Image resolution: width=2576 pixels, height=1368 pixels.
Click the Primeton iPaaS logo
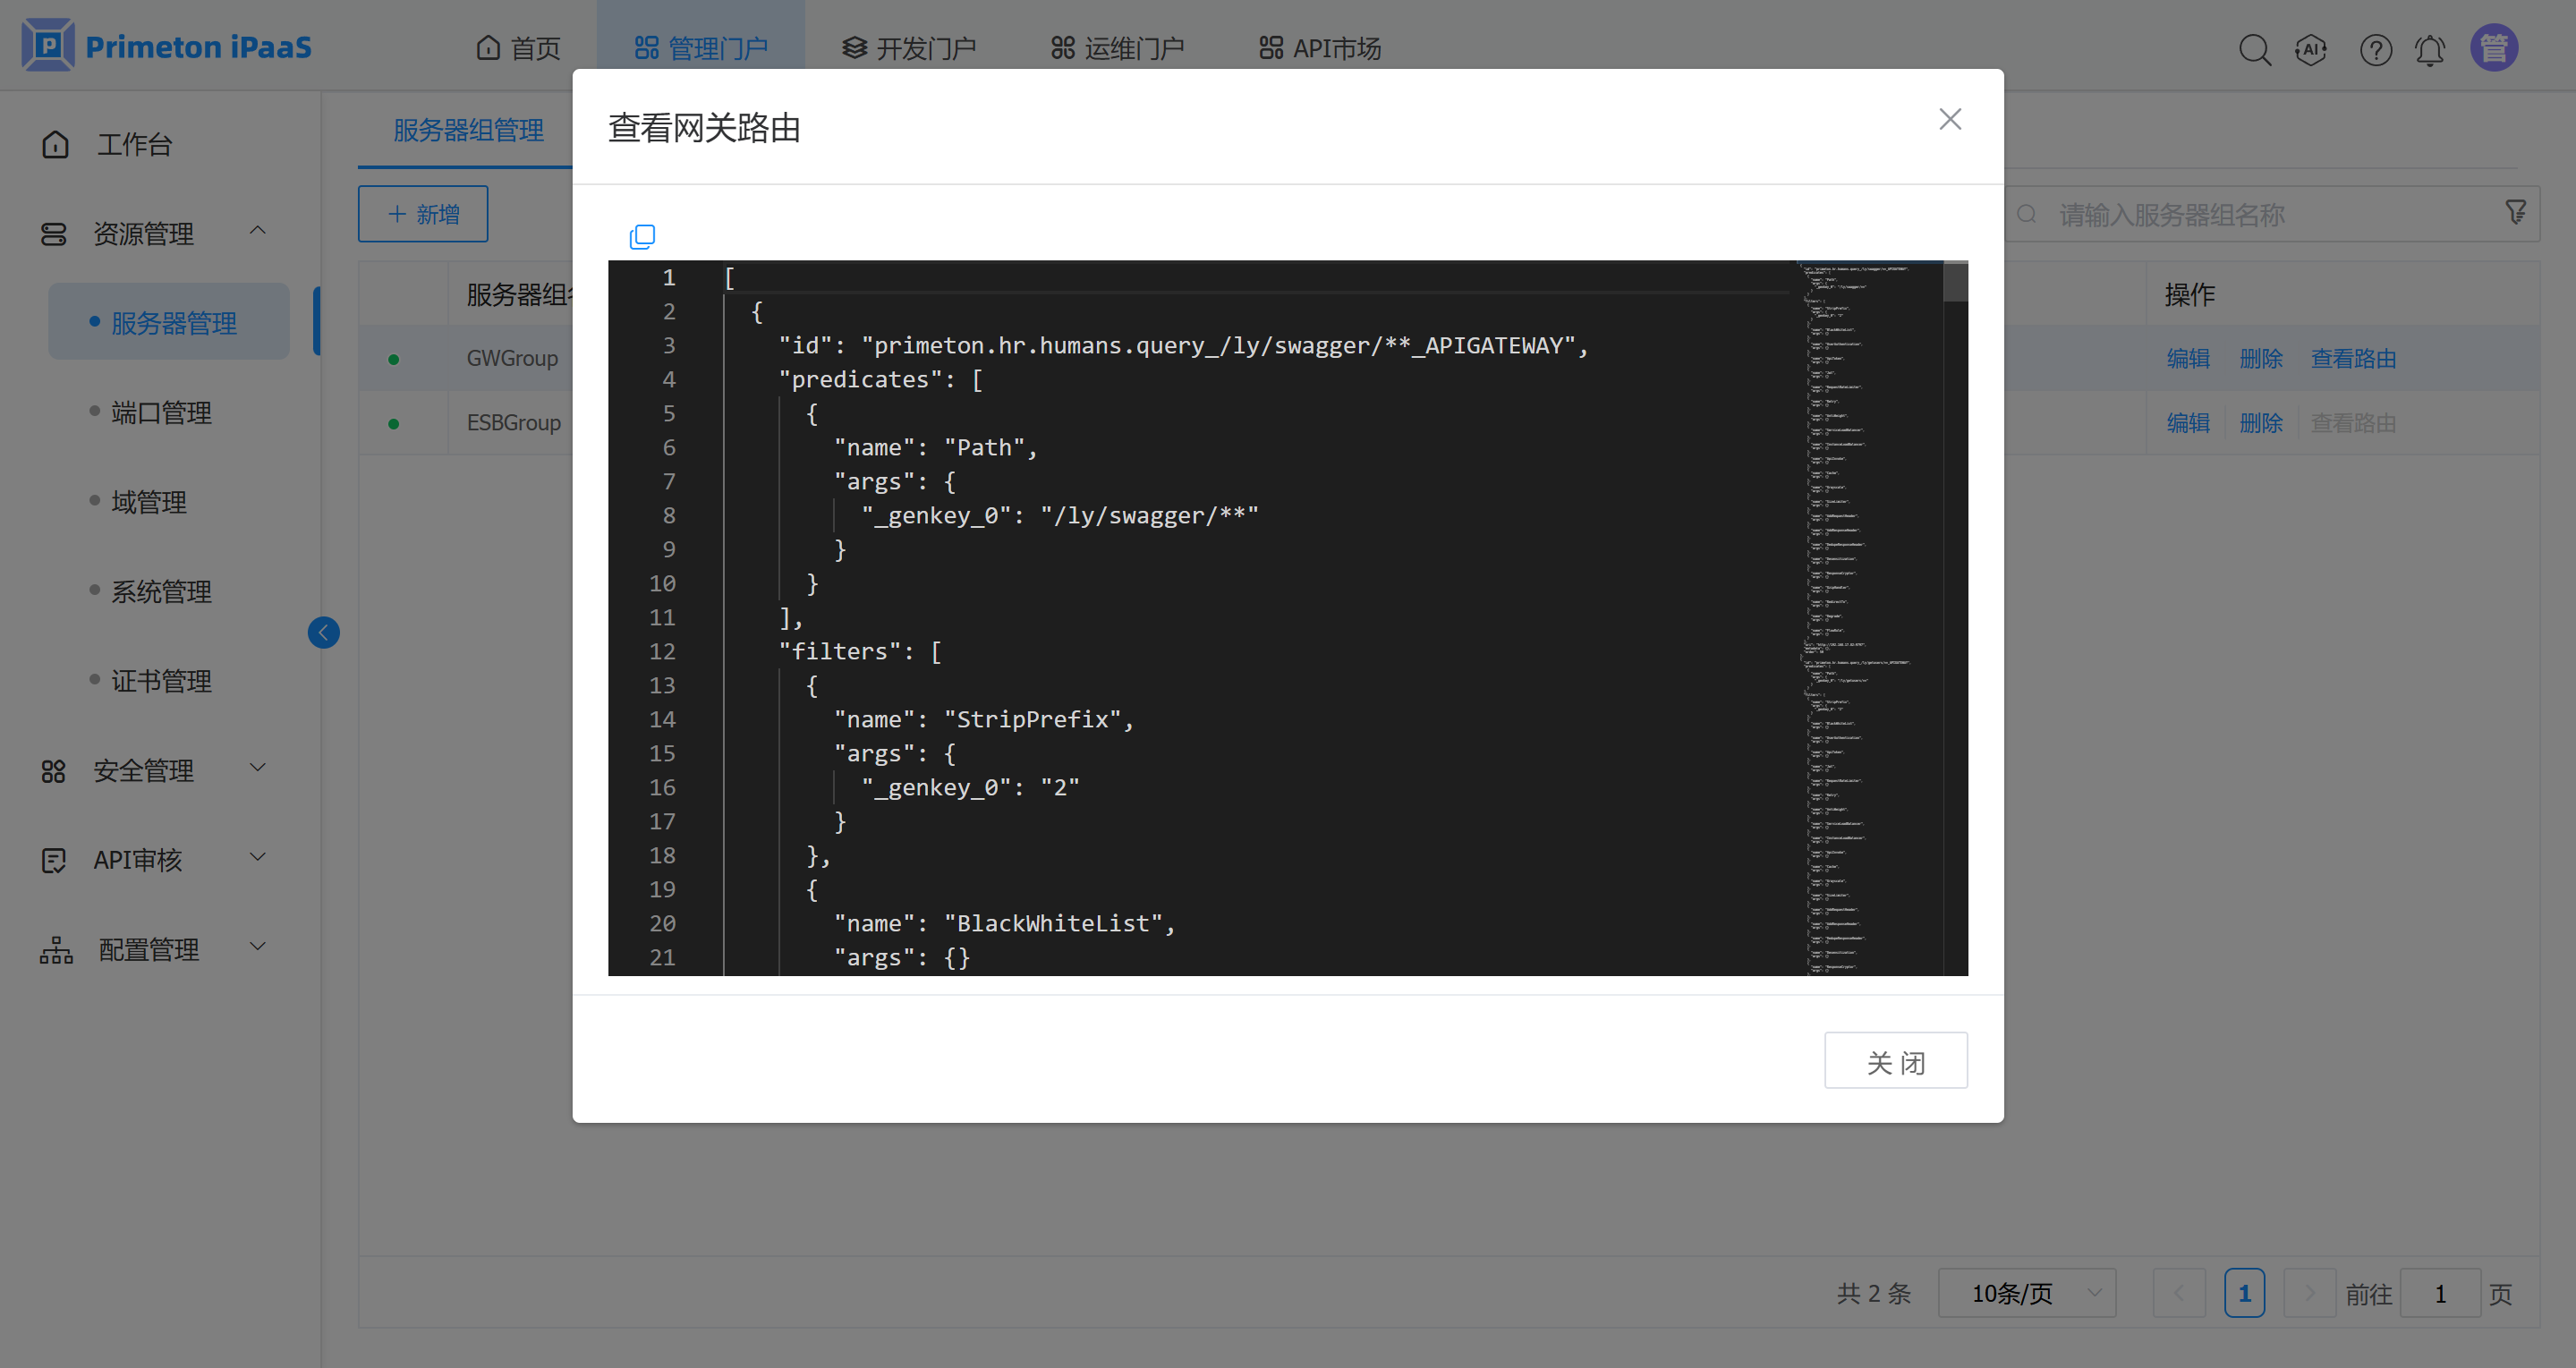[167, 46]
